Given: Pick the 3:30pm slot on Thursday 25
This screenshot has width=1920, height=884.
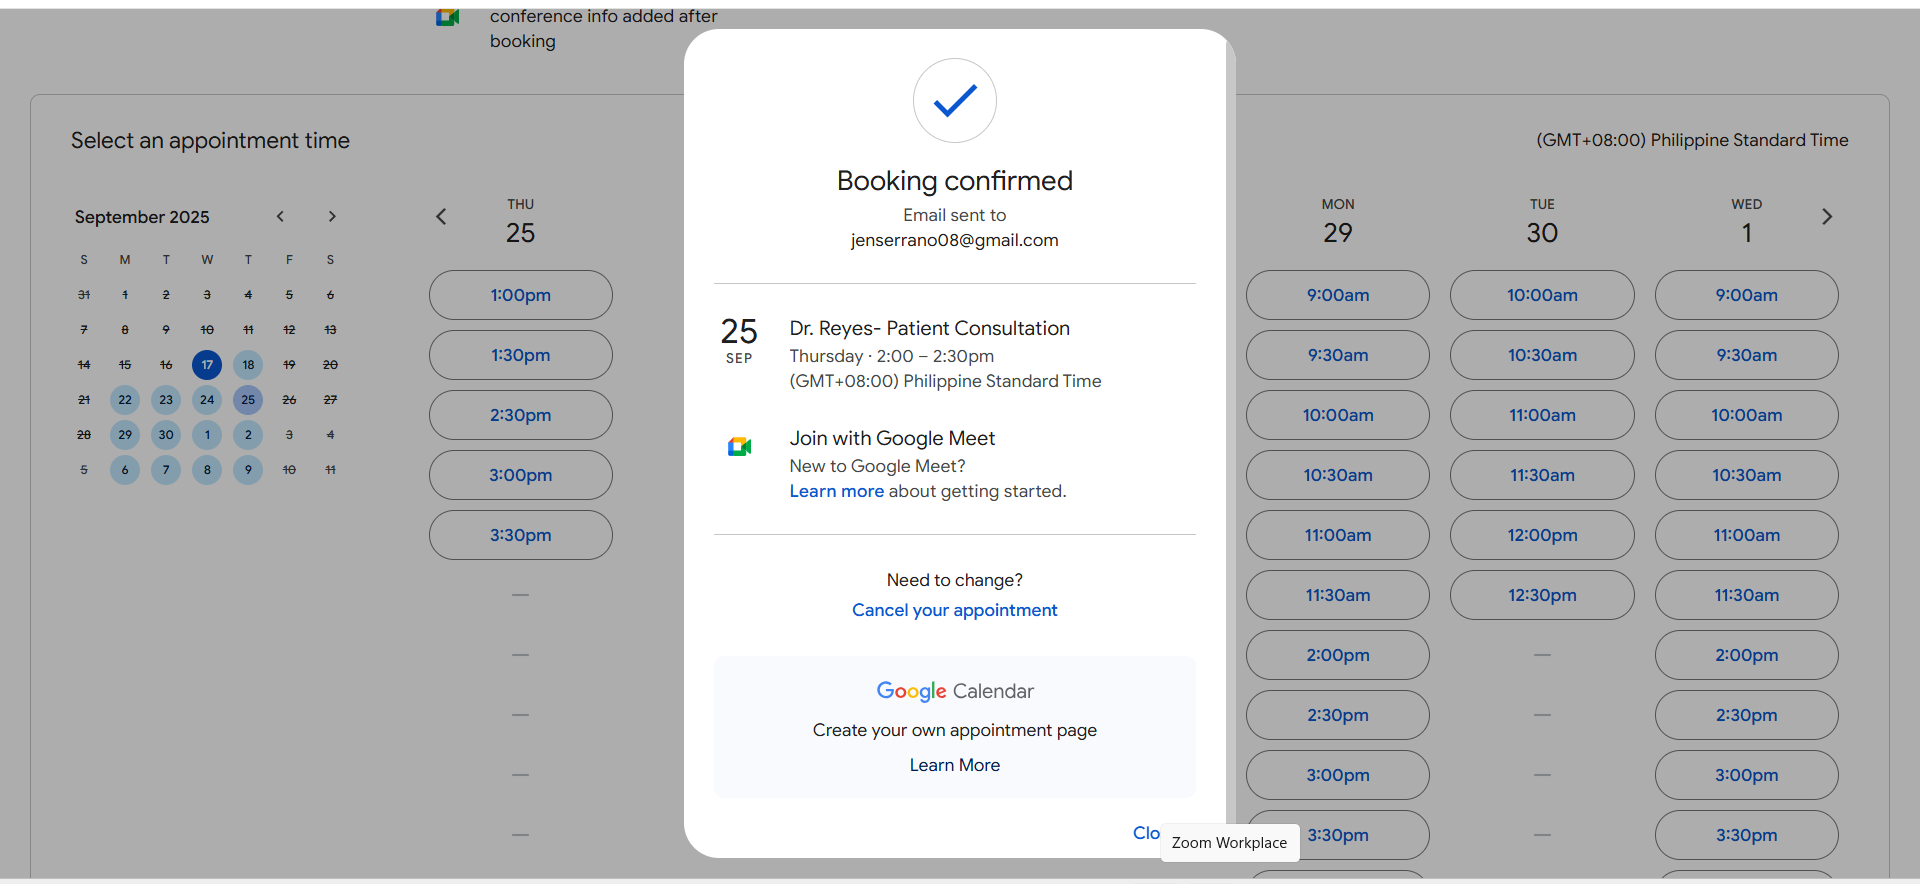Looking at the screenshot, I should point(520,535).
